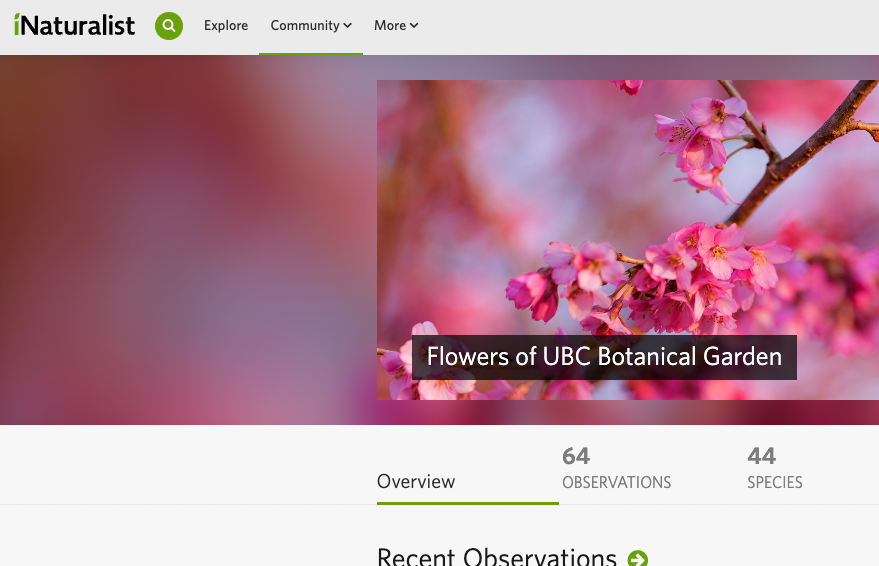Click the chevron arrow next to More
The height and width of the screenshot is (566, 879).
click(x=414, y=26)
